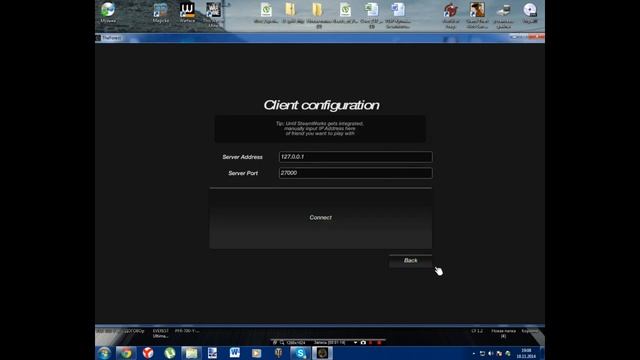Open uTorrent from the taskbar

pos(170,353)
